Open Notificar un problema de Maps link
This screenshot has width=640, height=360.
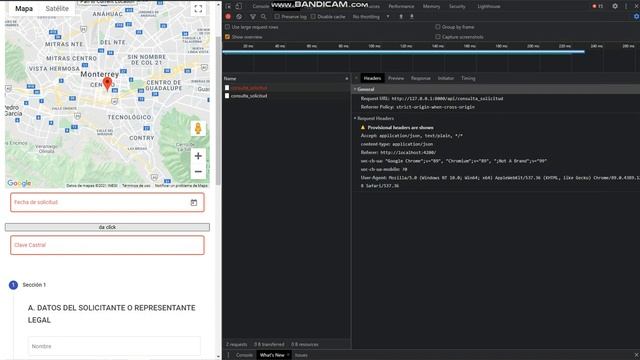pyautogui.click(x=181, y=186)
